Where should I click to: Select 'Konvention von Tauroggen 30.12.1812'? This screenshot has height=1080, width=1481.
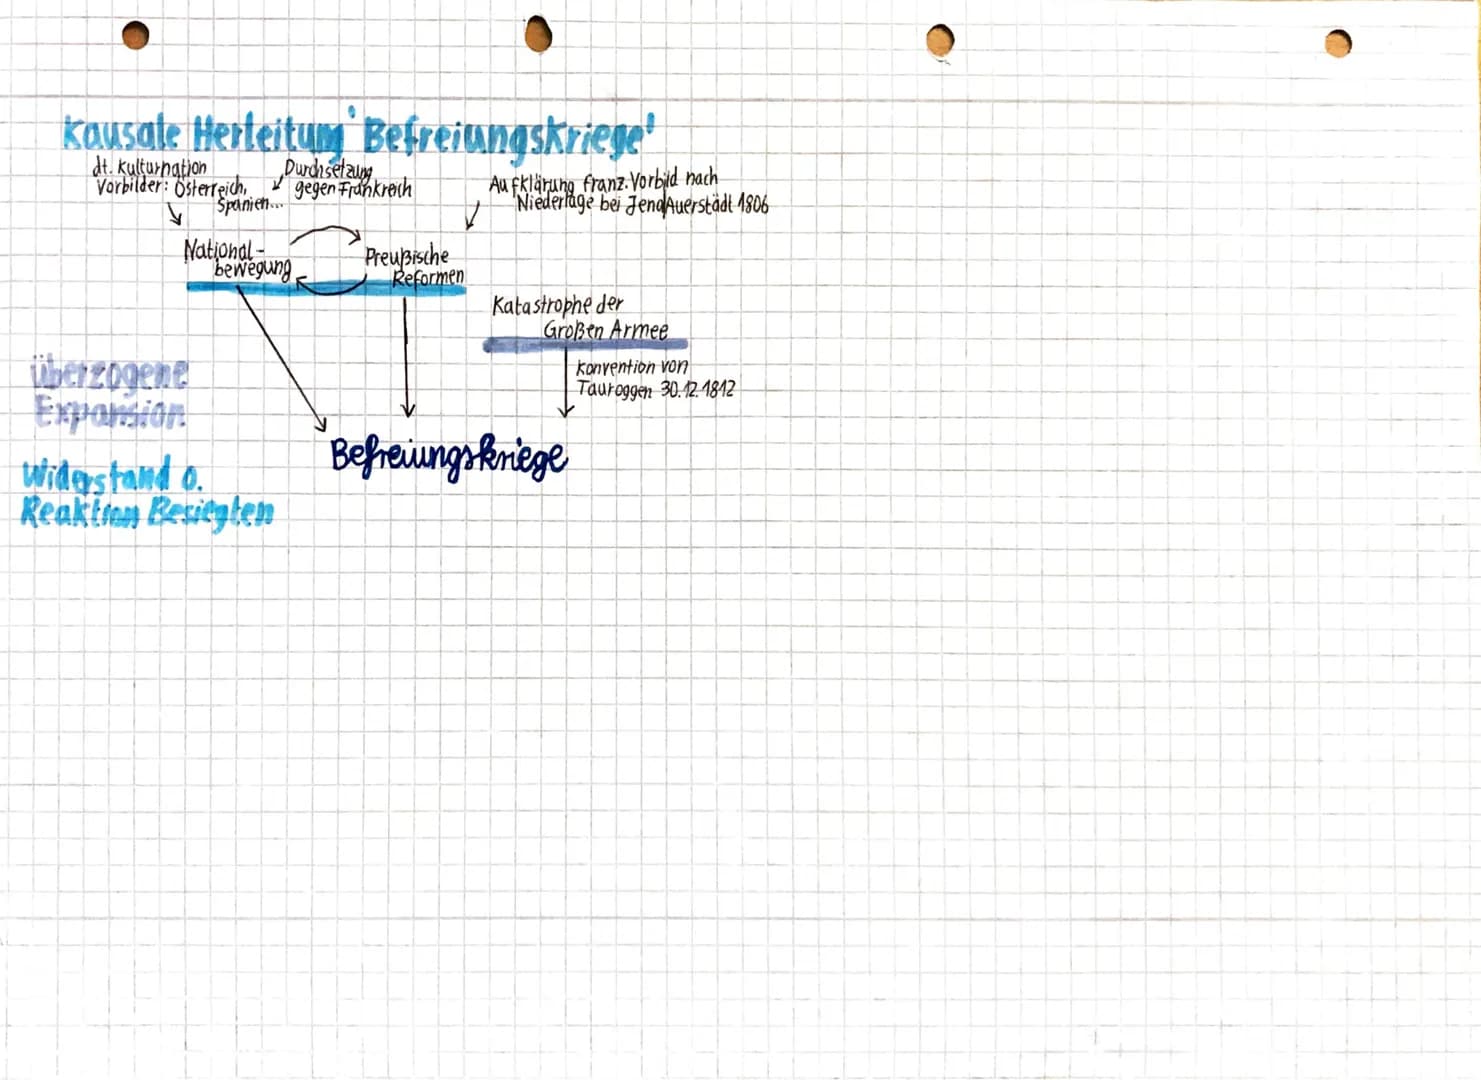pyautogui.click(x=655, y=379)
